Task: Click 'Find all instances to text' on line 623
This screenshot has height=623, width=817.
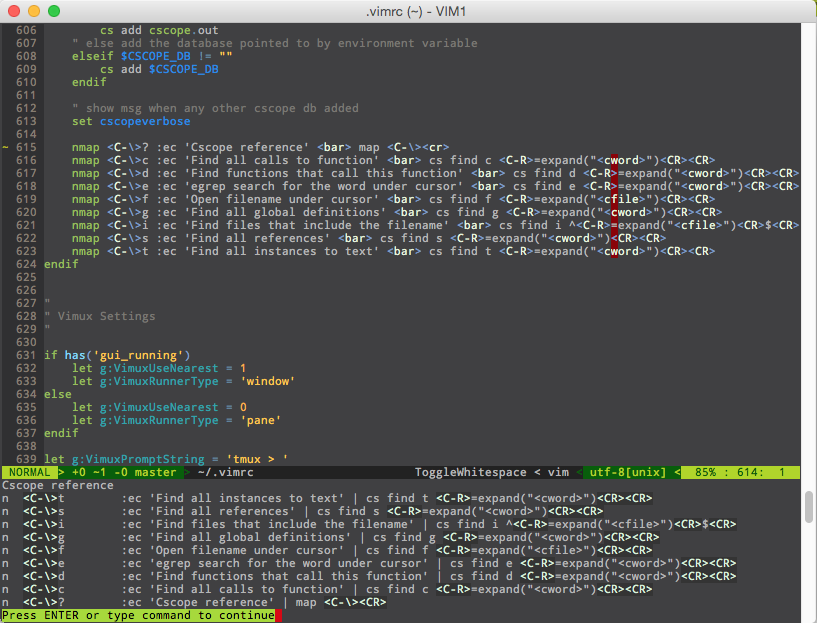Action: pos(281,252)
